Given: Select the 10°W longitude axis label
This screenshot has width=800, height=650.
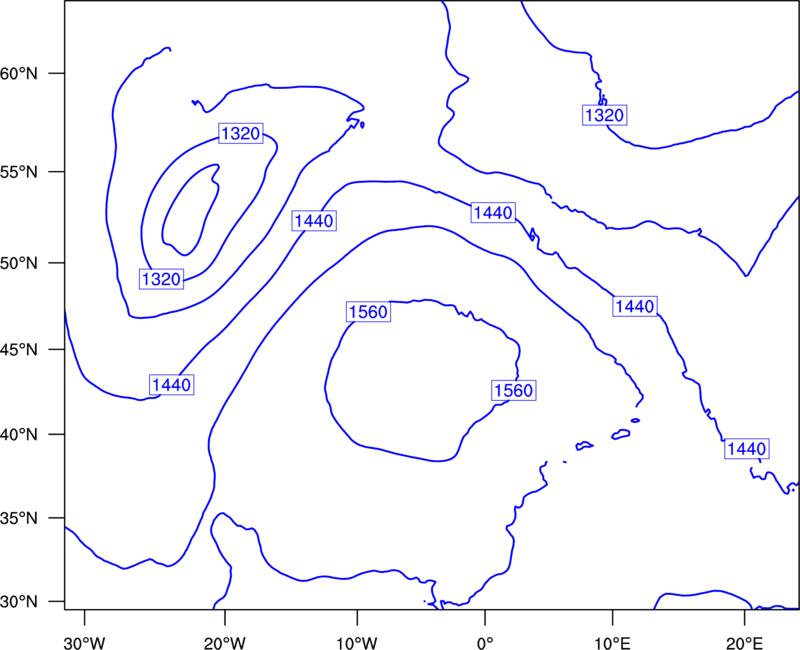Looking at the screenshot, I should [357, 643].
